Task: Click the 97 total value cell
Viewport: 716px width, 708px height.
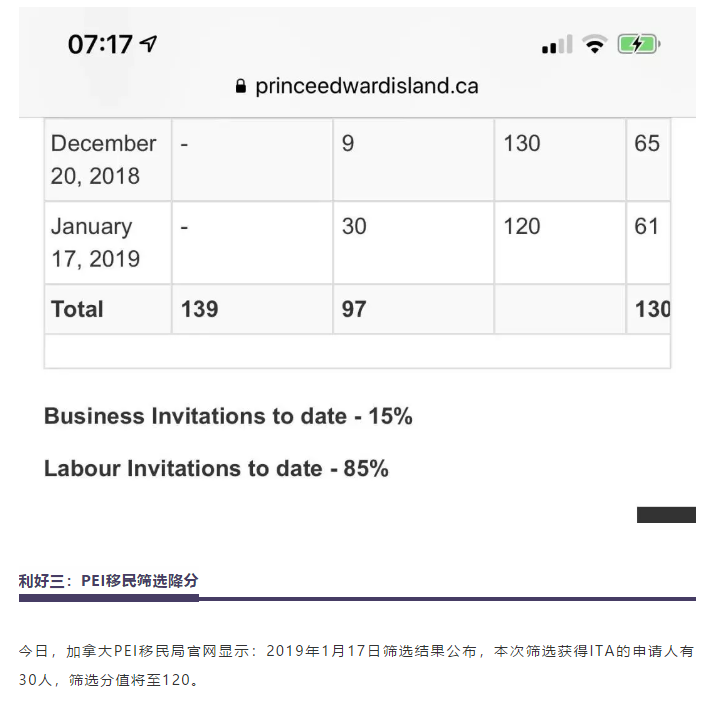Action: pyautogui.click(x=354, y=309)
